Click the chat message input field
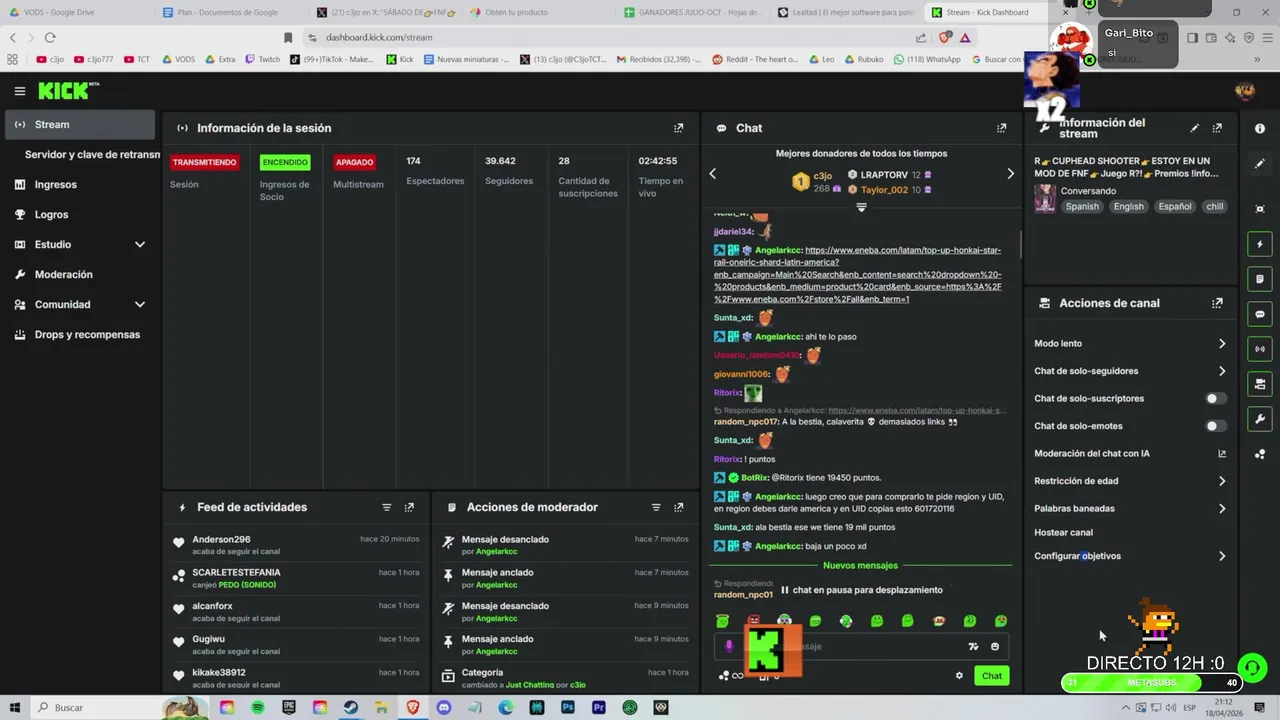Viewport: 1280px width, 720px height. click(x=860, y=647)
